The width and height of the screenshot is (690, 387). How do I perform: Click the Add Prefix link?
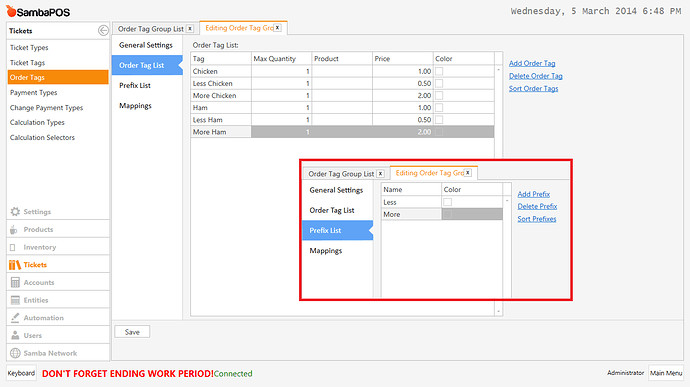coord(534,194)
